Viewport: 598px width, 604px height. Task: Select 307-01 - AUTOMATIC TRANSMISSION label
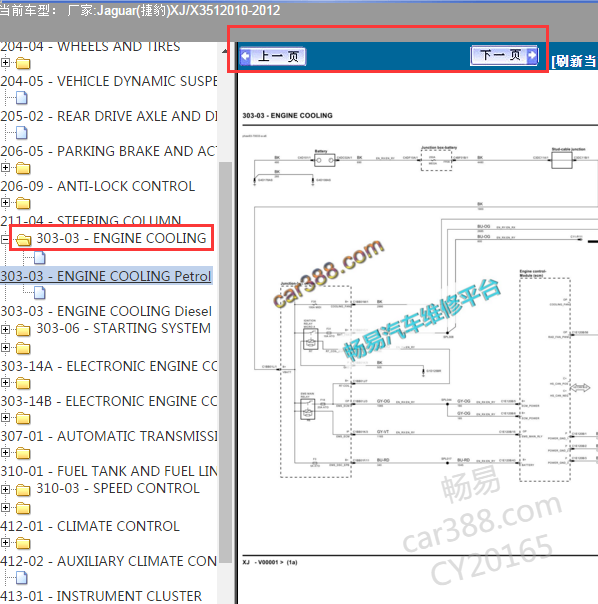pyautogui.click(x=109, y=436)
